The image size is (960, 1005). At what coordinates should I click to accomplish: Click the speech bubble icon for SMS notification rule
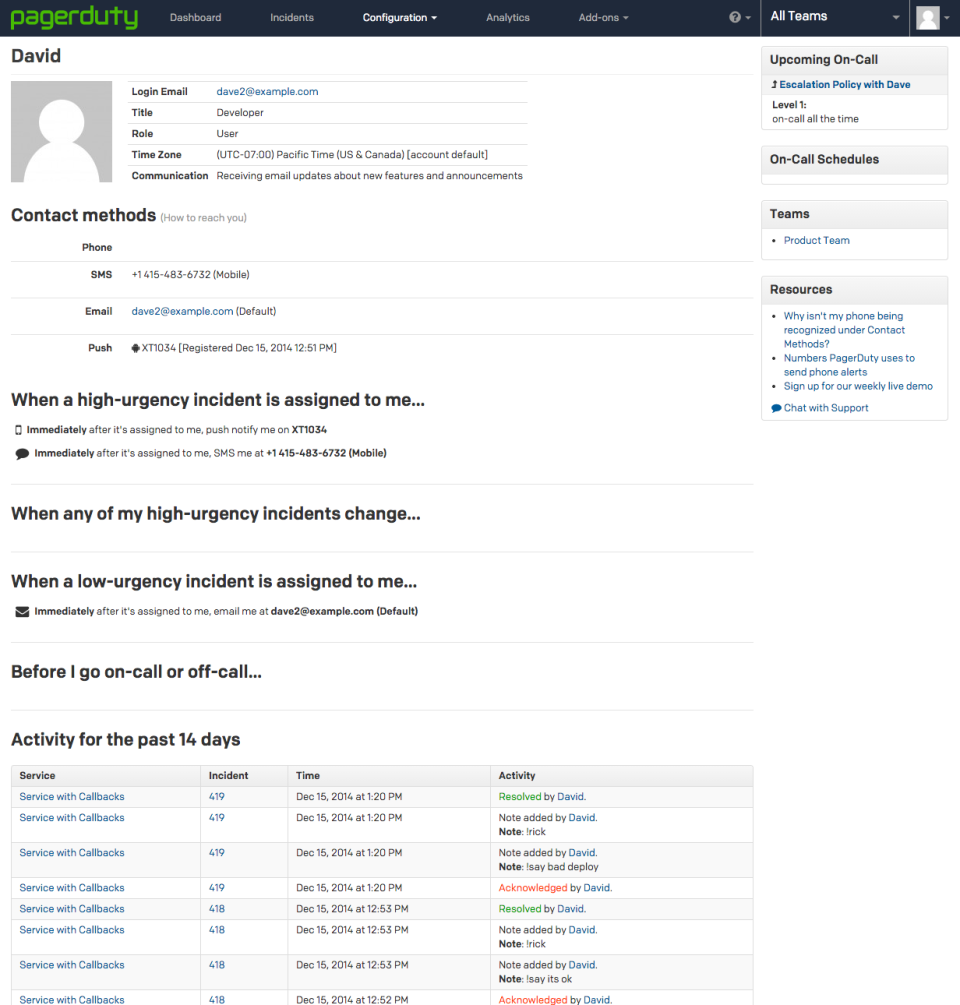tap(22, 452)
